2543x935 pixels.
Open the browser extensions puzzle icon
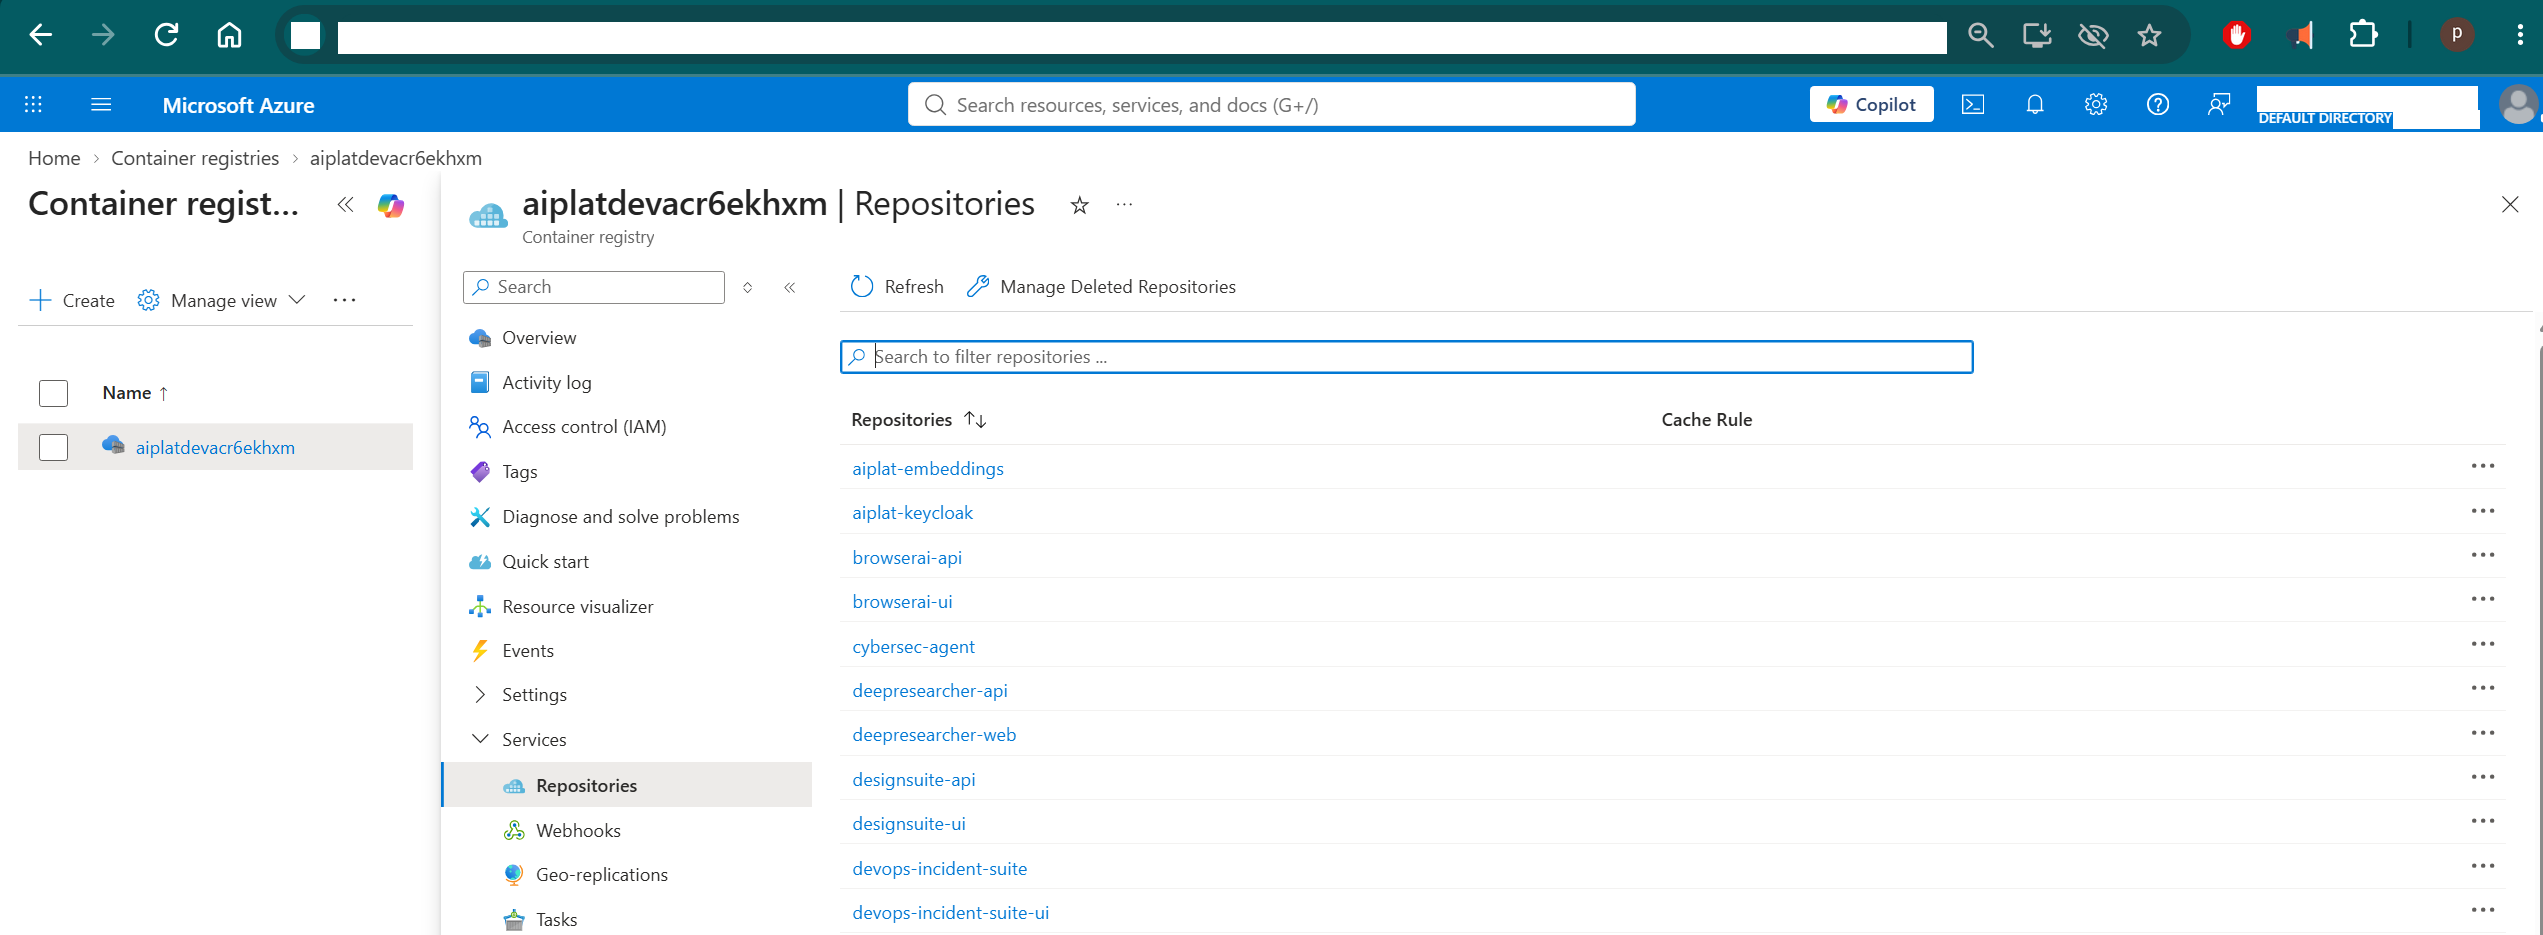click(x=2363, y=35)
